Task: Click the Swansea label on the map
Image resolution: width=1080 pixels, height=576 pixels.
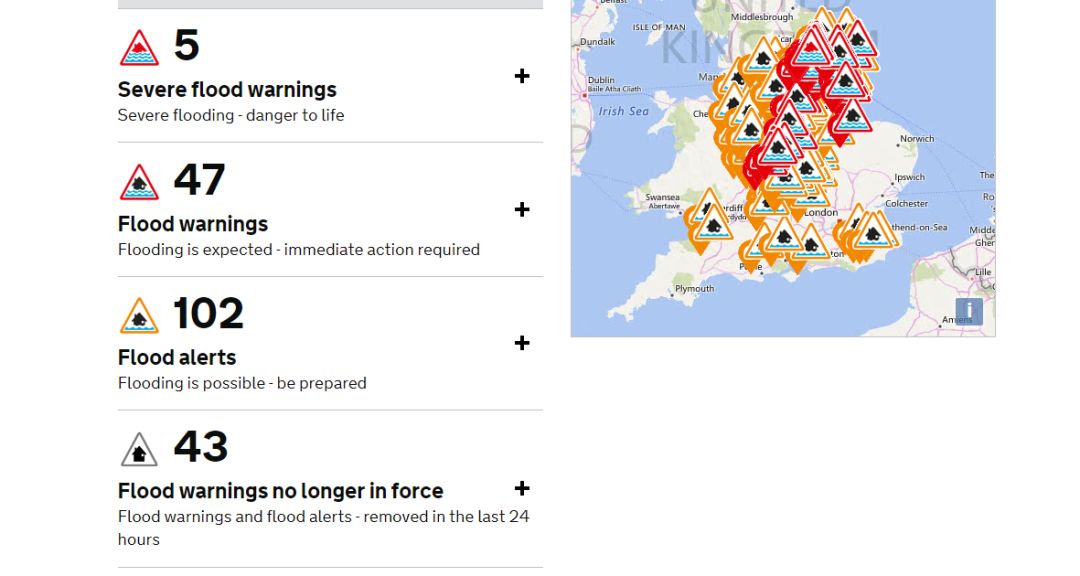Action: point(662,197)
